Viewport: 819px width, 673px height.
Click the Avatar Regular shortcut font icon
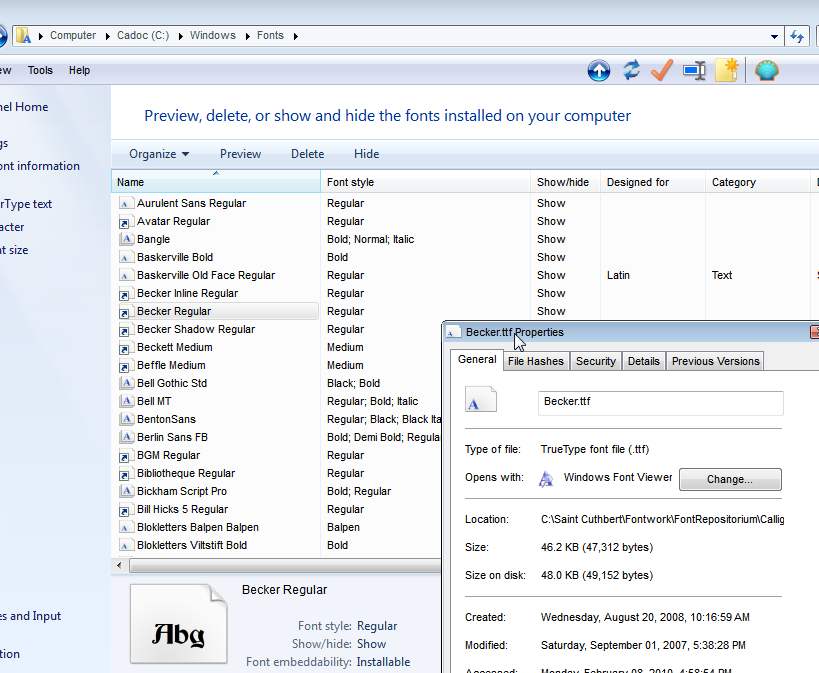coord(125,222)
